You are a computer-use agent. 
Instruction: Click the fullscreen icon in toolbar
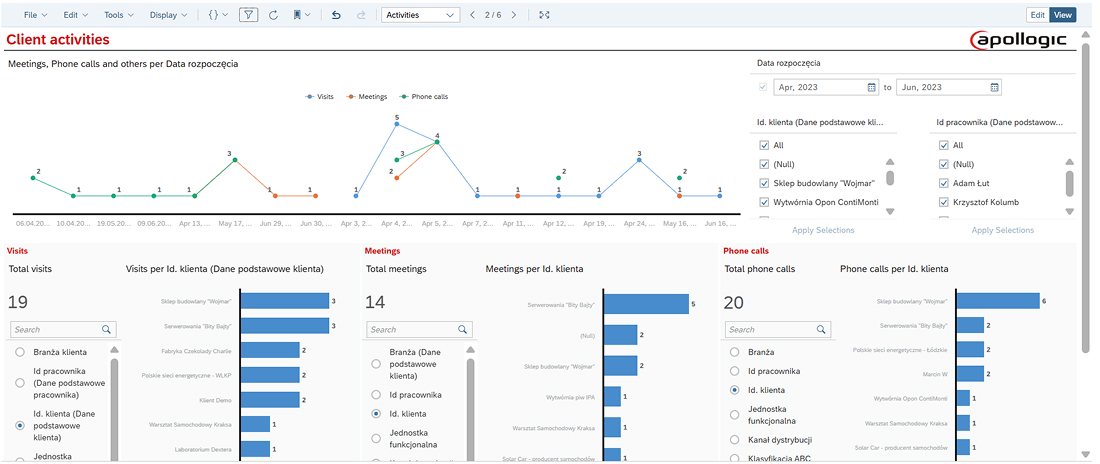coord(544,15)
